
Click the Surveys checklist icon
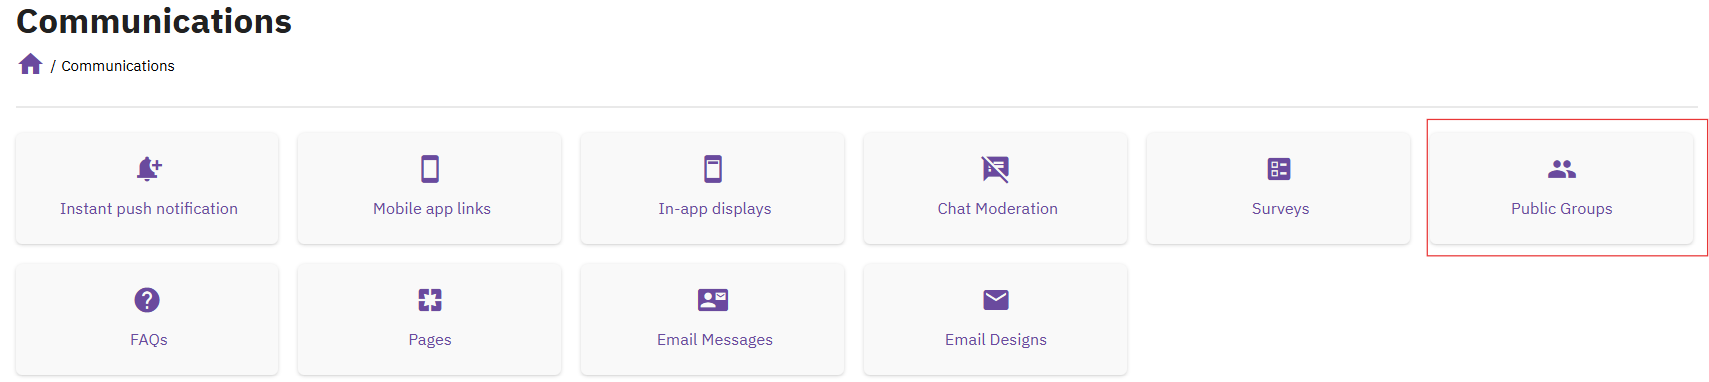(x=1279, y=169)
